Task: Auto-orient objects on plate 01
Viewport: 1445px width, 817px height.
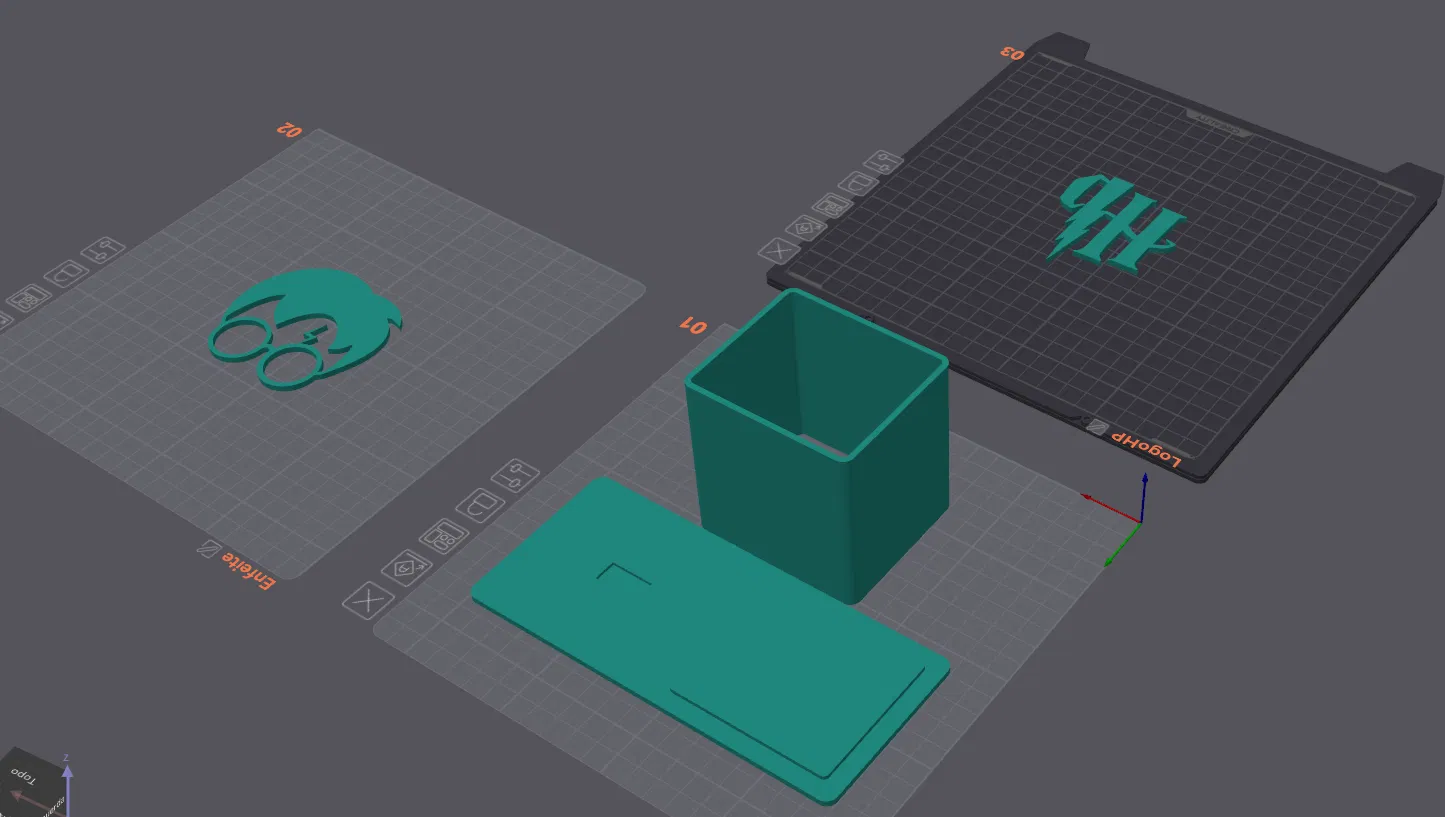Action: pyautogui.click(x=405, y=568)
